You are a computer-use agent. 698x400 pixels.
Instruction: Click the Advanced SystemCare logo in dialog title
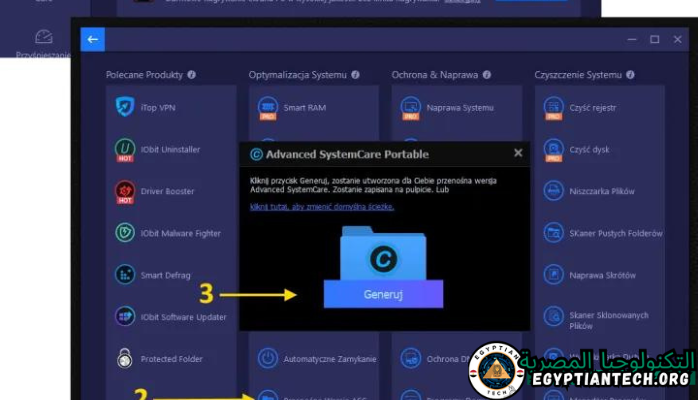coord(256,154)
